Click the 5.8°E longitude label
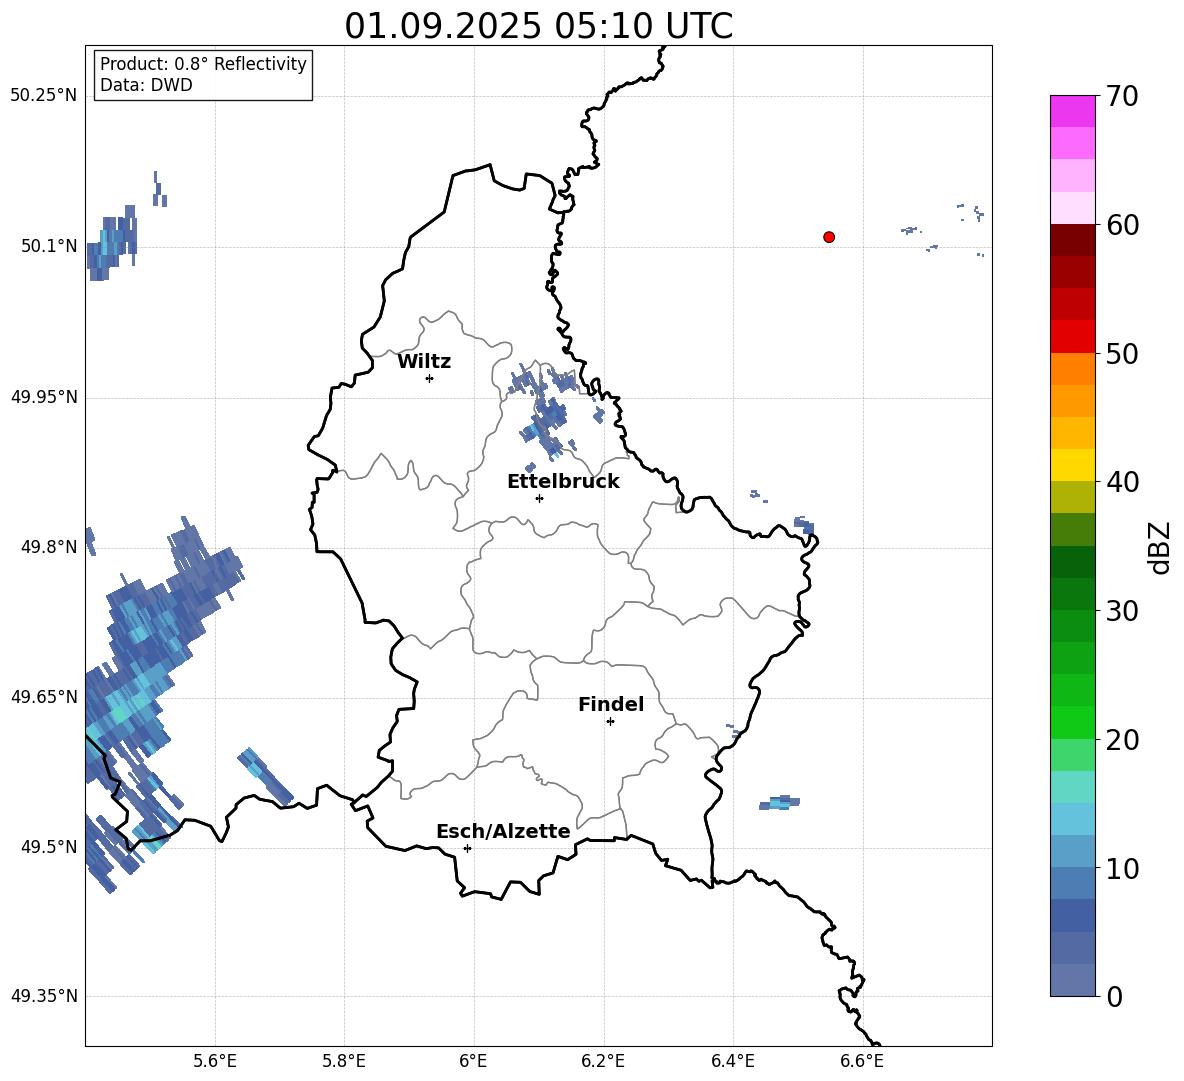Image resolution: width=1184 pixels, height=1081 pixels. [x=344, y=1061]
